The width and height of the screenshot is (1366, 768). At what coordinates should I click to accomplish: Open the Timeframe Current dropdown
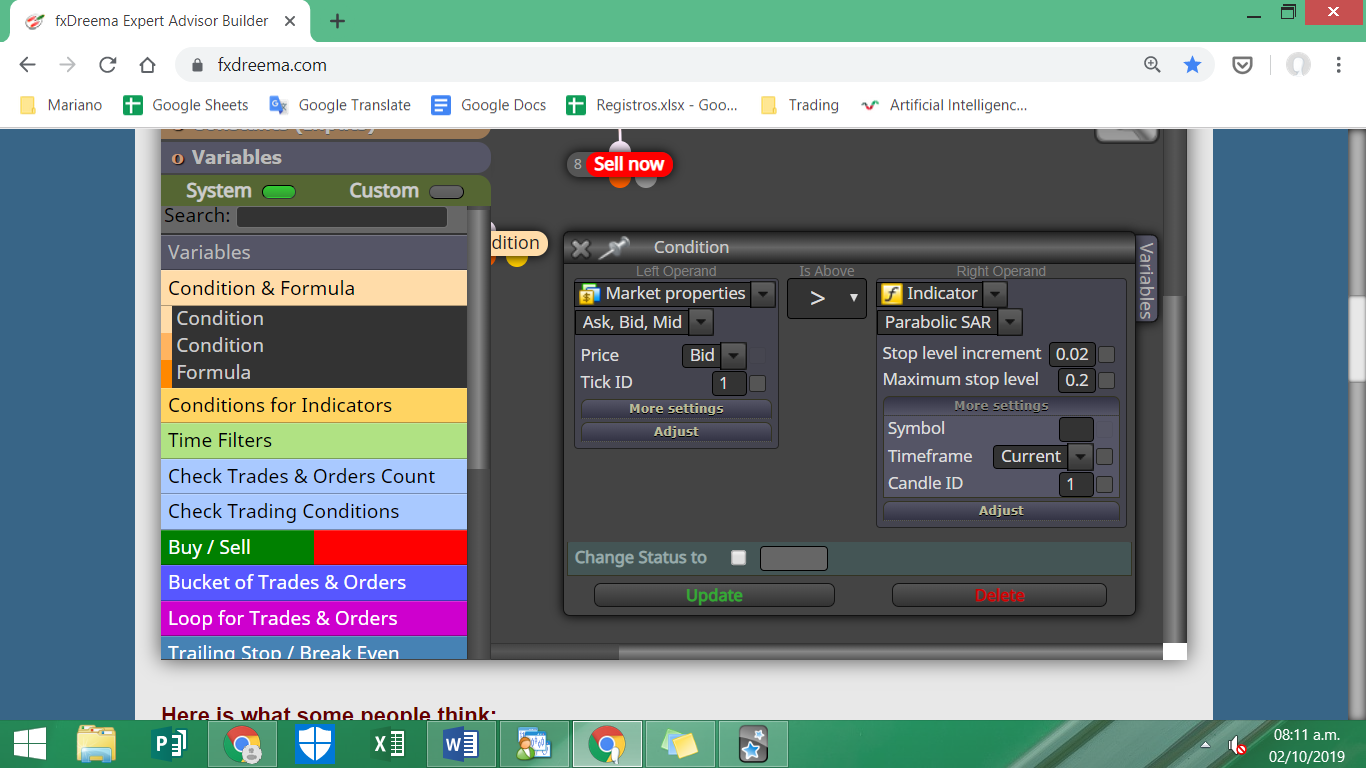[x=1080, y=457]
